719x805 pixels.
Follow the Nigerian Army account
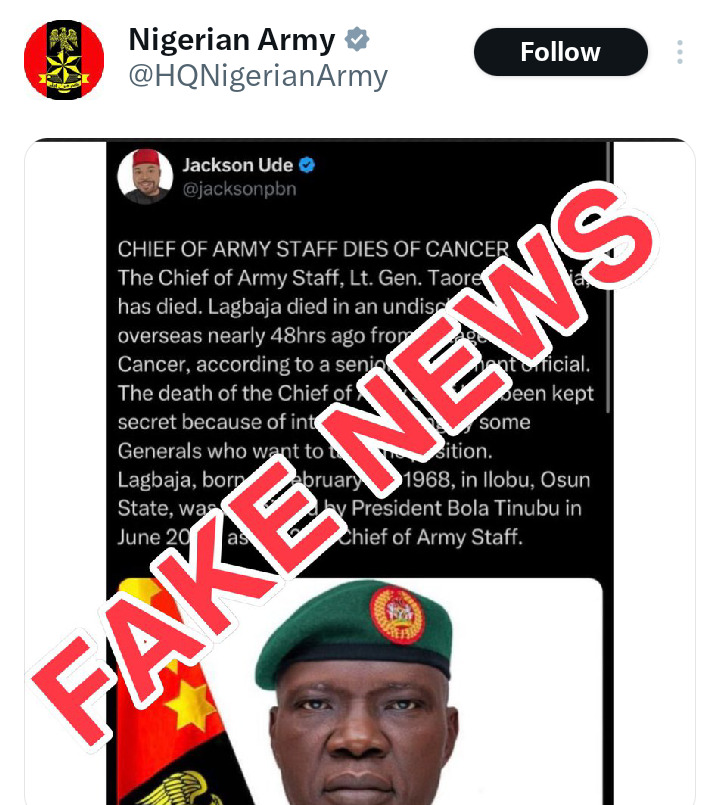[x=560, y=52]
